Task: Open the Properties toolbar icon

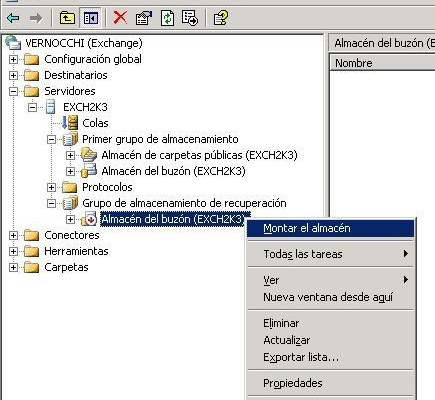Action: pos(144,18)
